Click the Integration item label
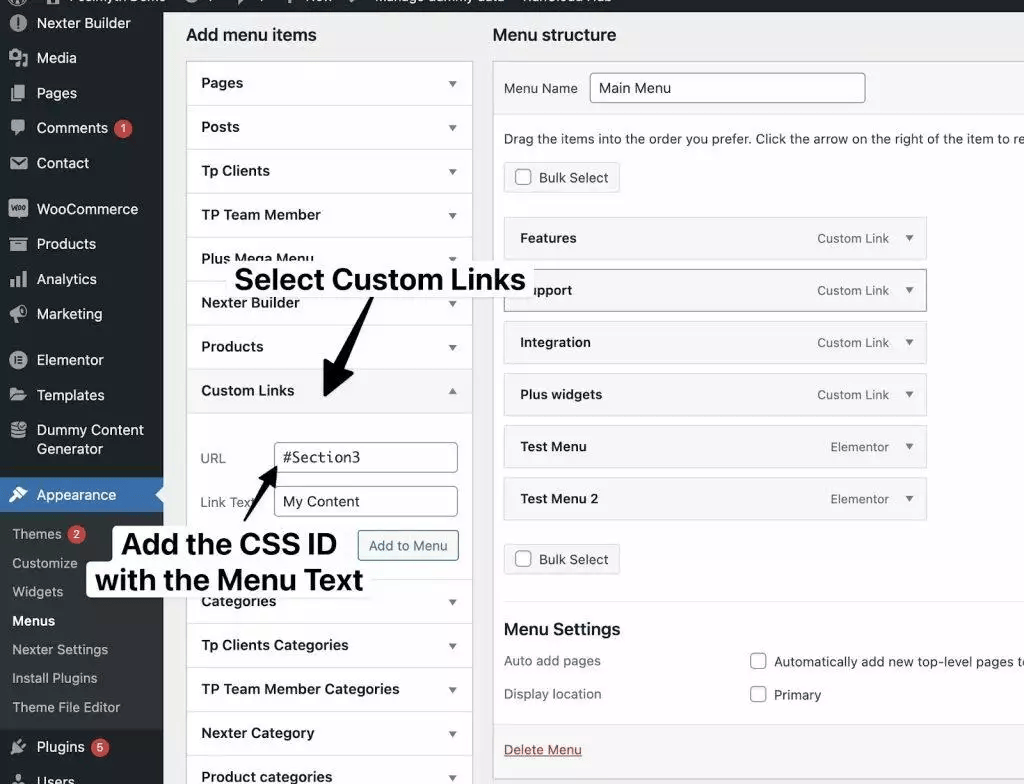 point(555,342)
